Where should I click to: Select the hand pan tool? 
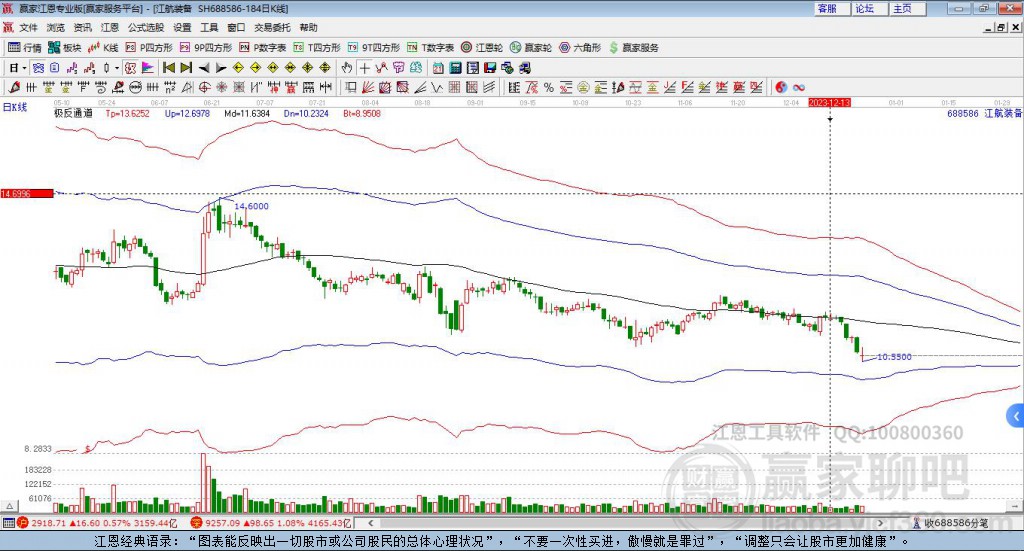pos(347,68)
